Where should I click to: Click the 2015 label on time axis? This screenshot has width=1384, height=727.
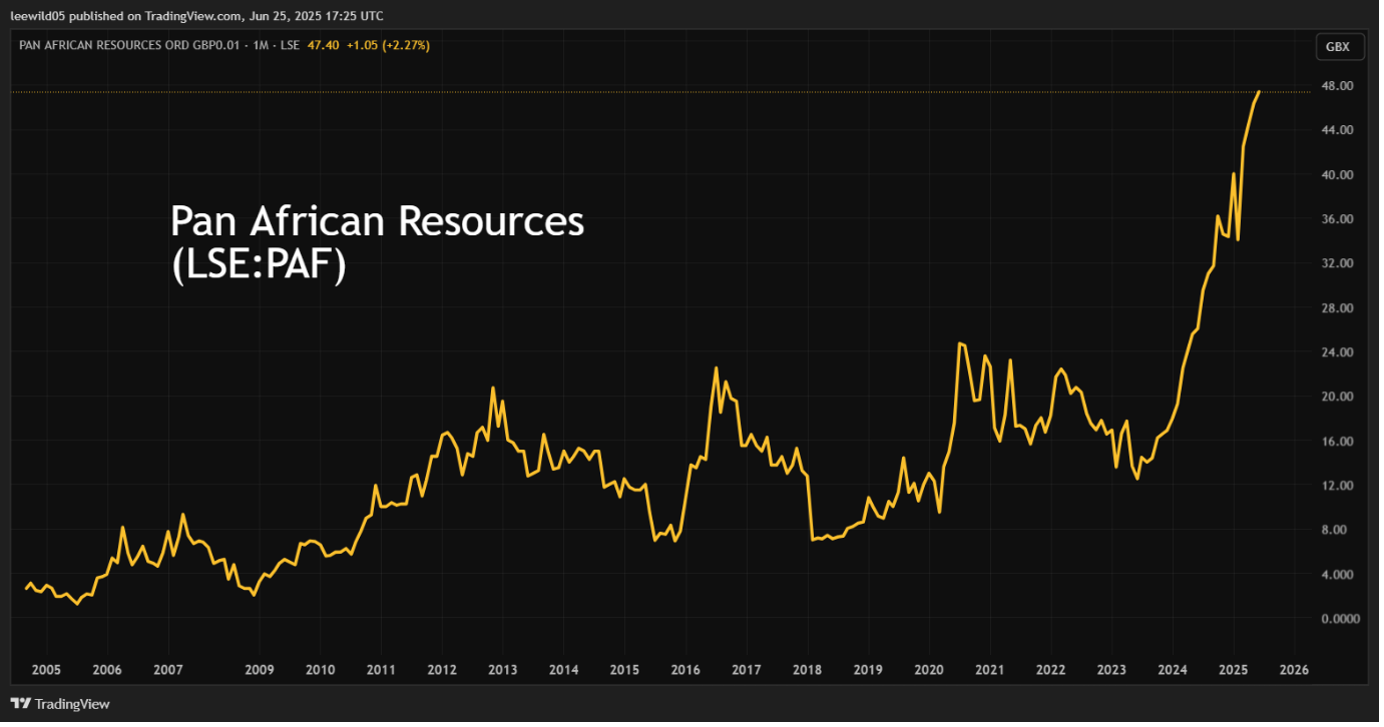click(x=625, y=670)
